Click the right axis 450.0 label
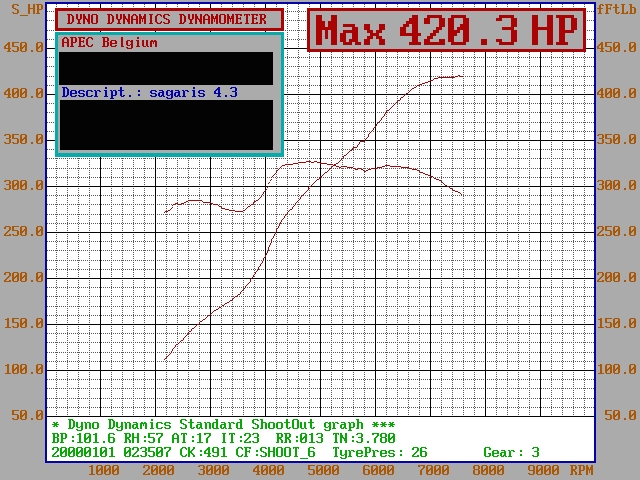The height and width of the screenshot is (480, 640). [616, 47]
